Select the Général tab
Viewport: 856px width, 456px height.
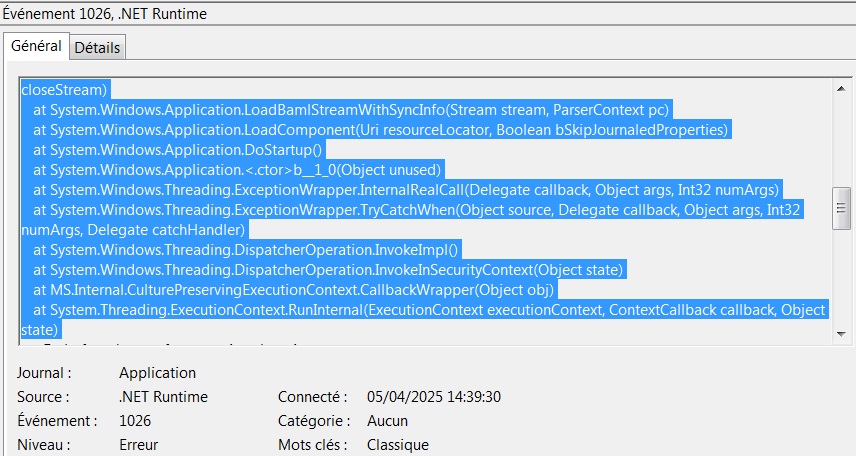click(x=36, y=46)
